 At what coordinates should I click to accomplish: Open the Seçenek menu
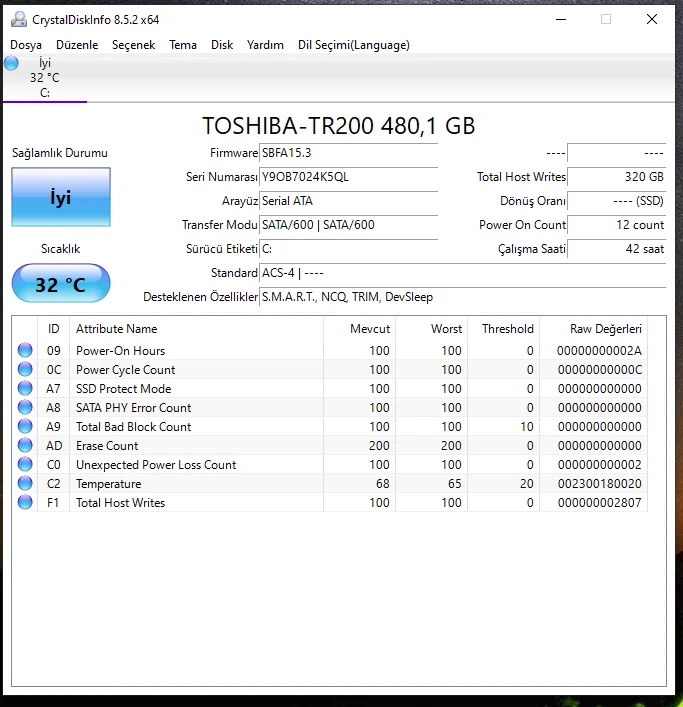[x=133, y=45]
